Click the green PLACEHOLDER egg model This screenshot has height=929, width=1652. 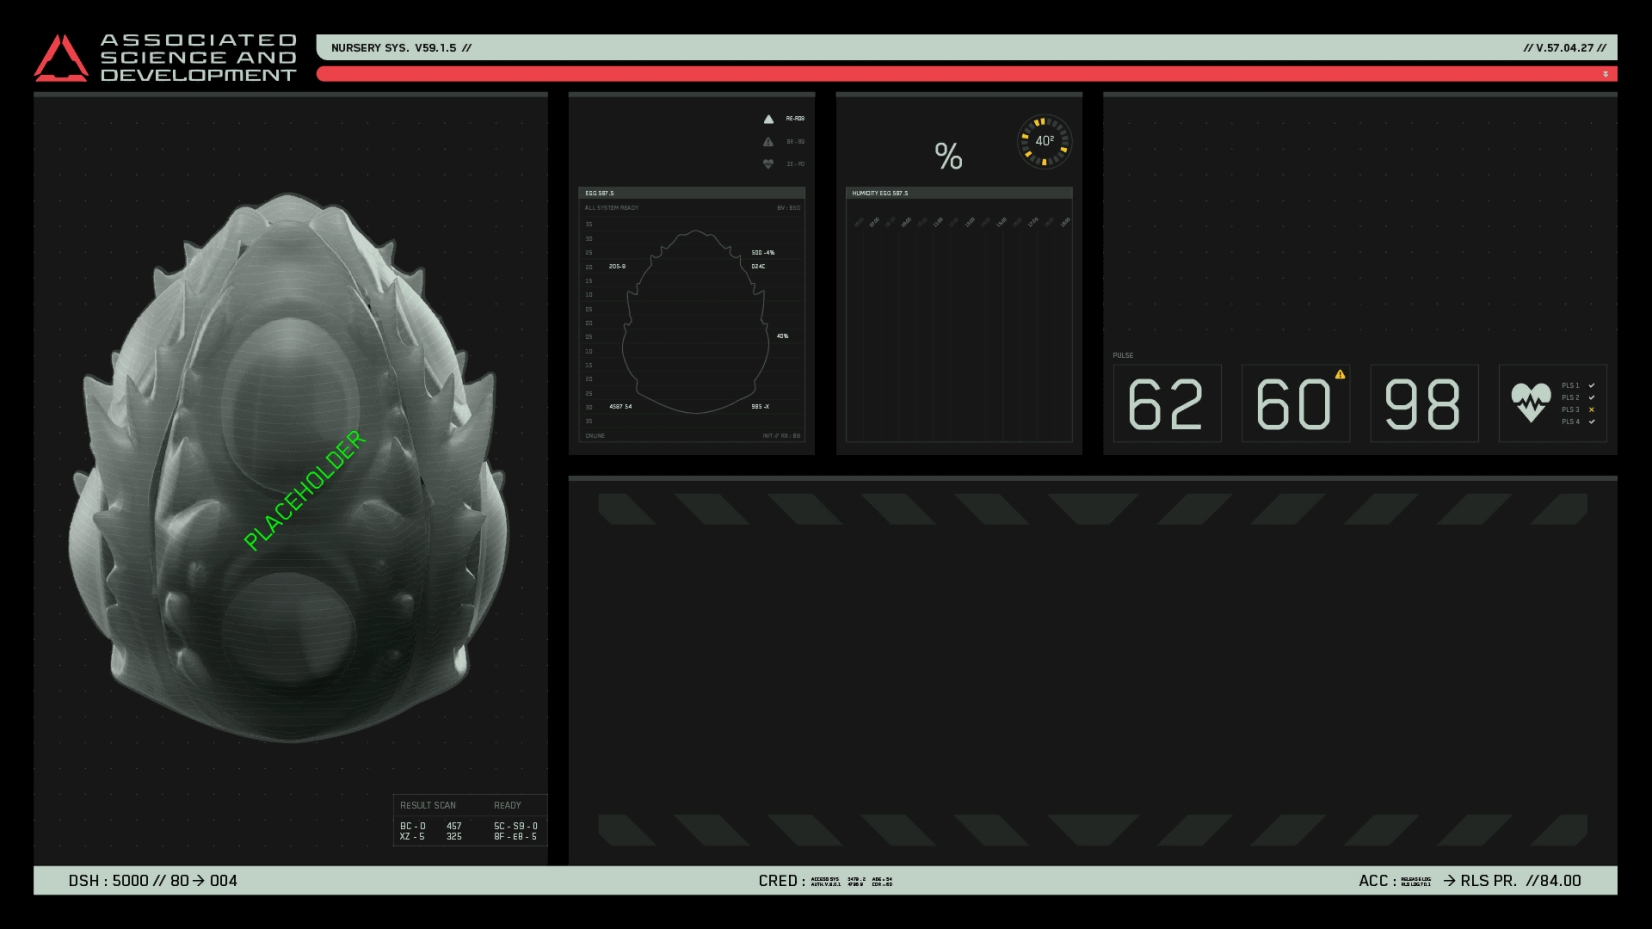[x=304, y=490]
